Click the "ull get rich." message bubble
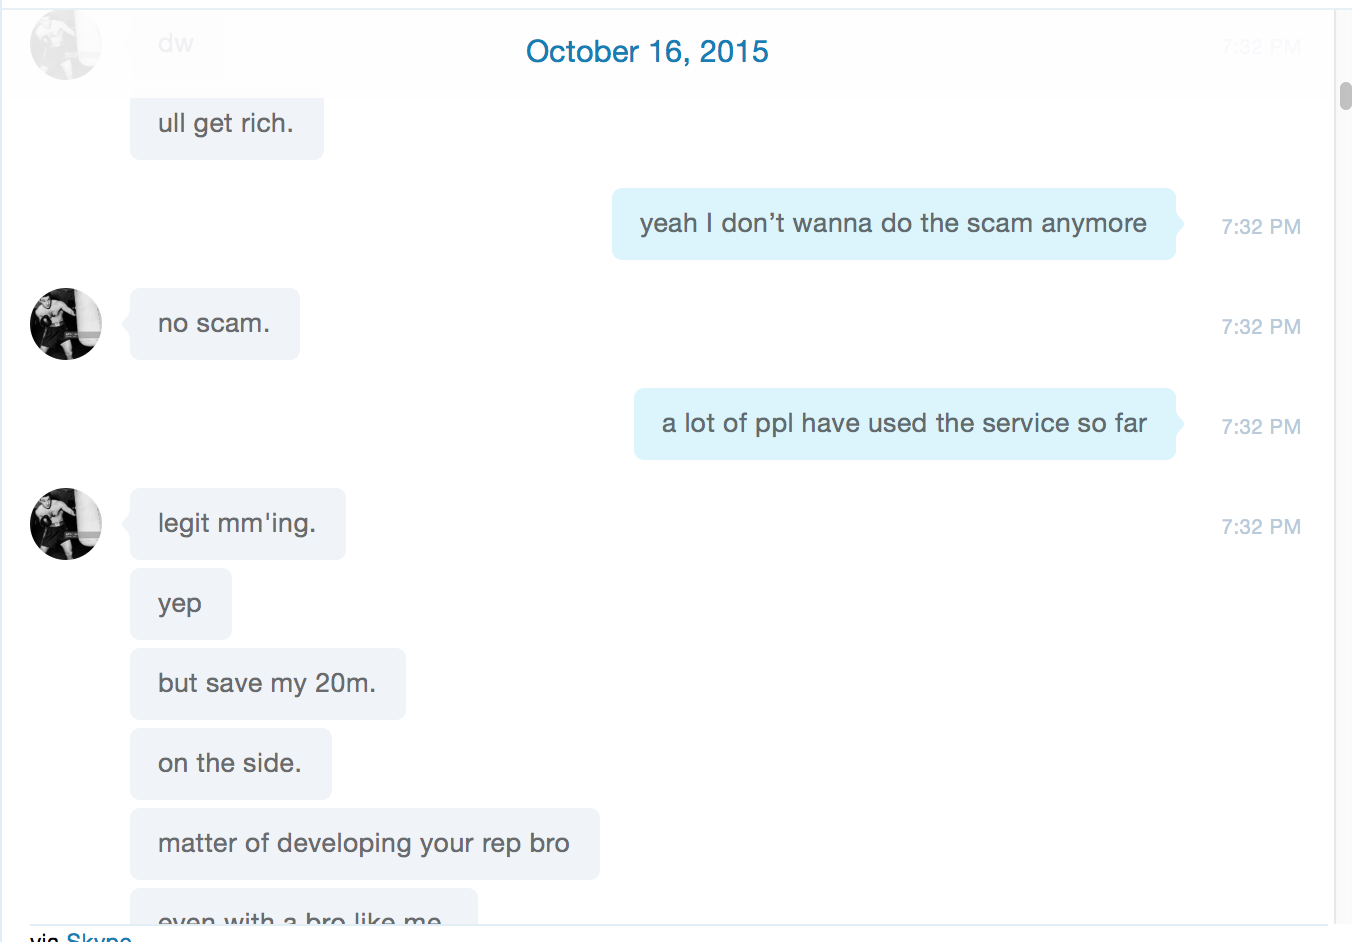 point(227,124)
